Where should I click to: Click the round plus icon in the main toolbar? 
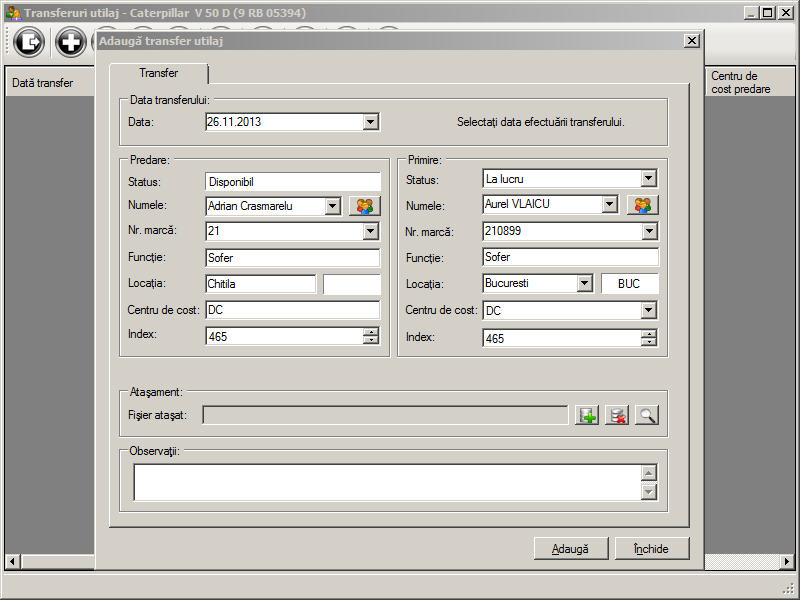click(x=70, y=42)
